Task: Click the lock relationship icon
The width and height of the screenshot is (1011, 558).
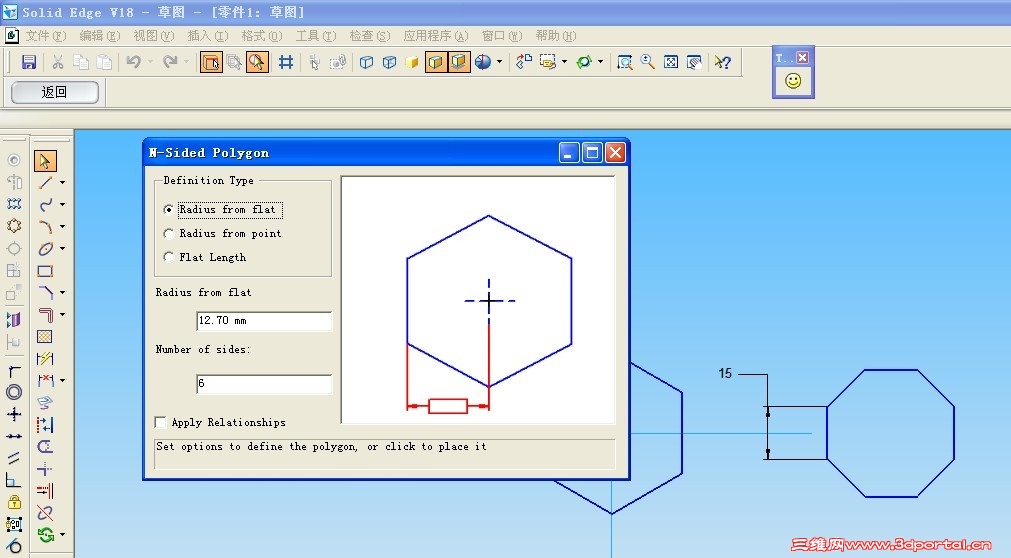Action: click(14, 502)
